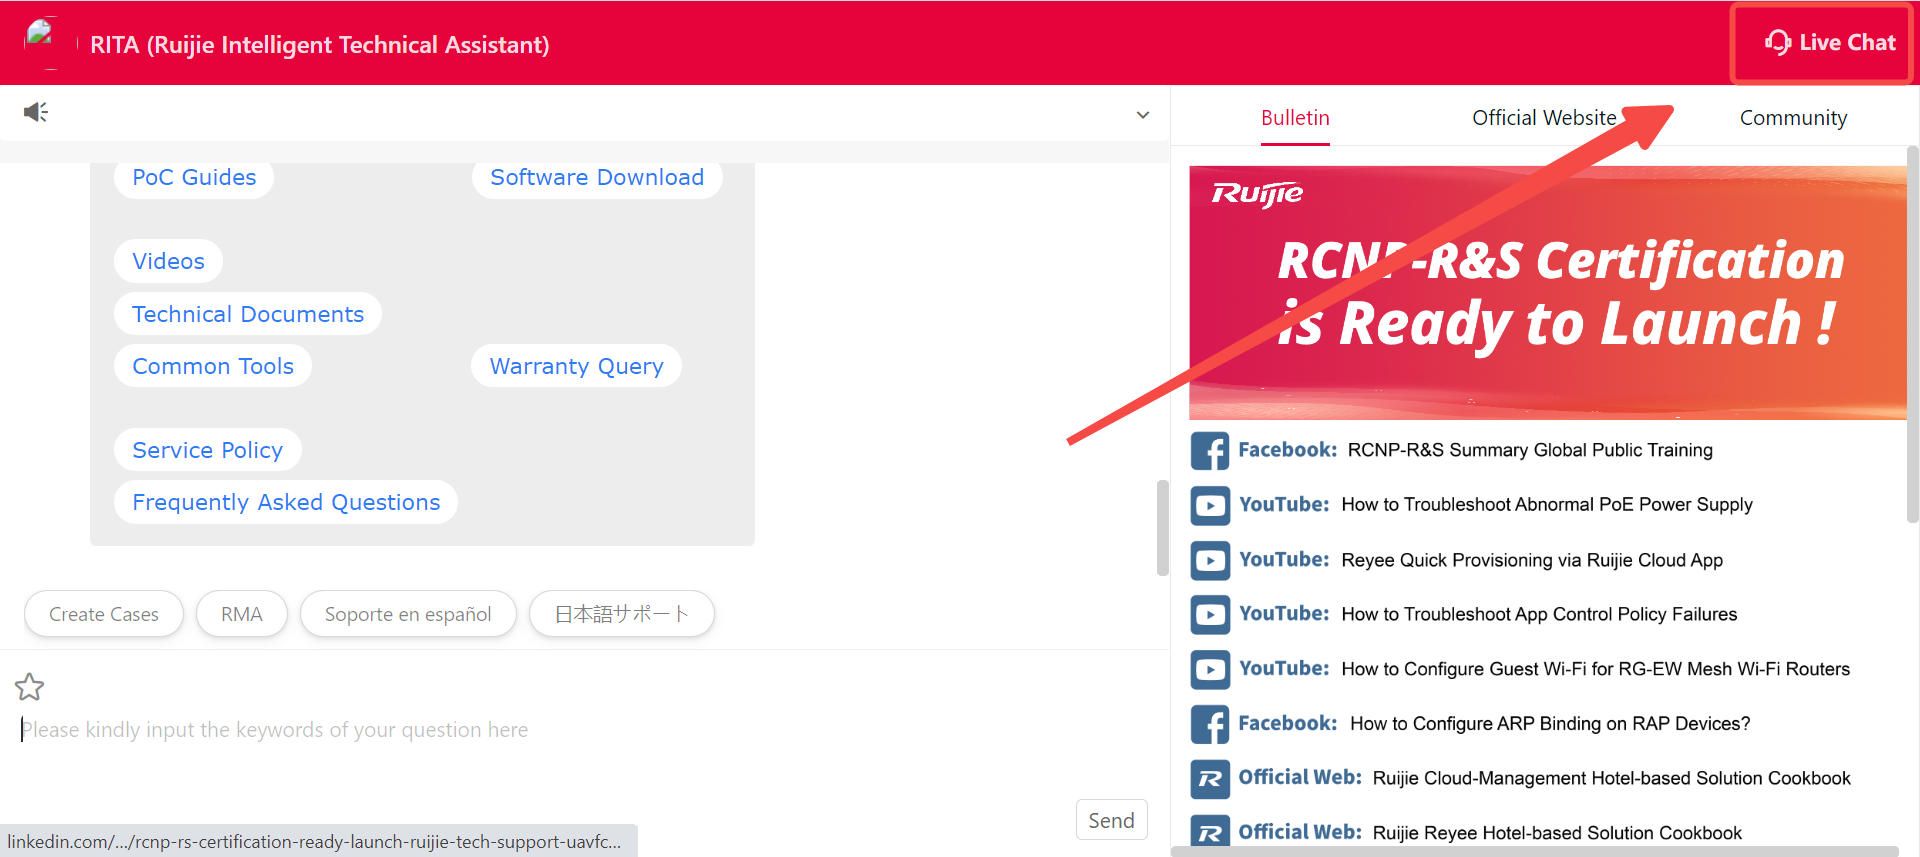
Task: Select the 日本語サポート button
Action: tap(622, 614)
